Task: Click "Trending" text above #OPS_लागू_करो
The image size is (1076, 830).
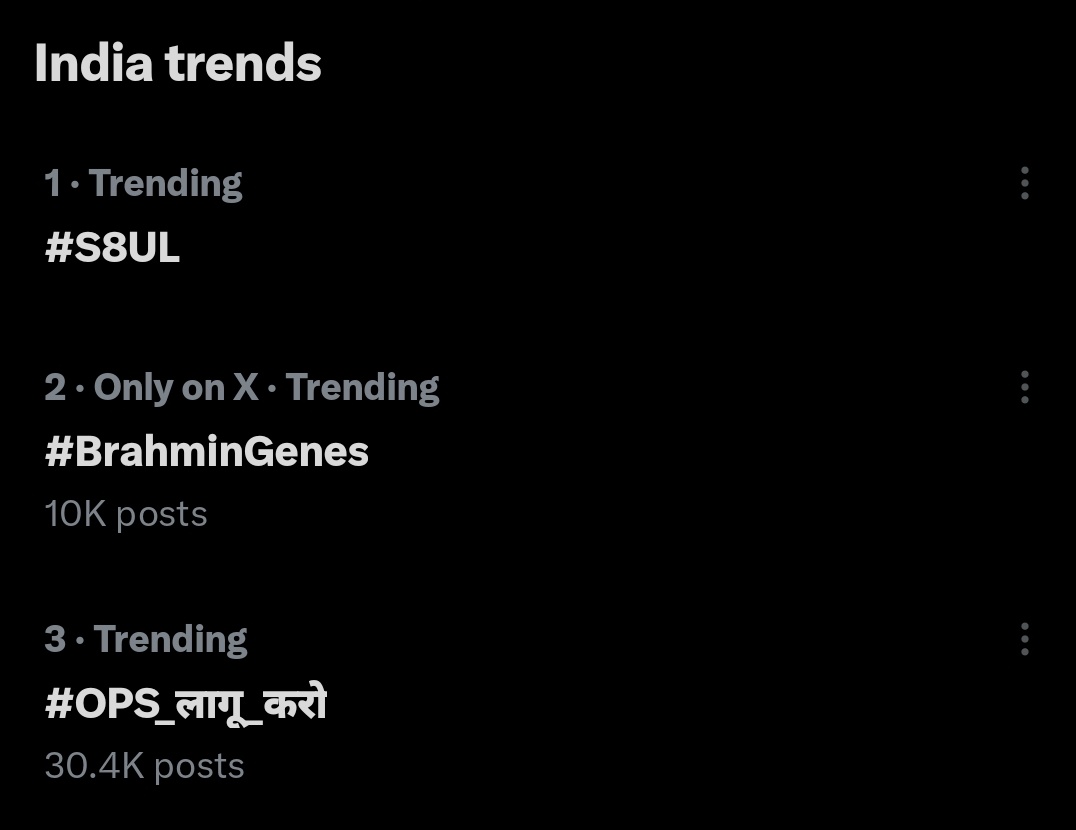Action: pos(170,640)
